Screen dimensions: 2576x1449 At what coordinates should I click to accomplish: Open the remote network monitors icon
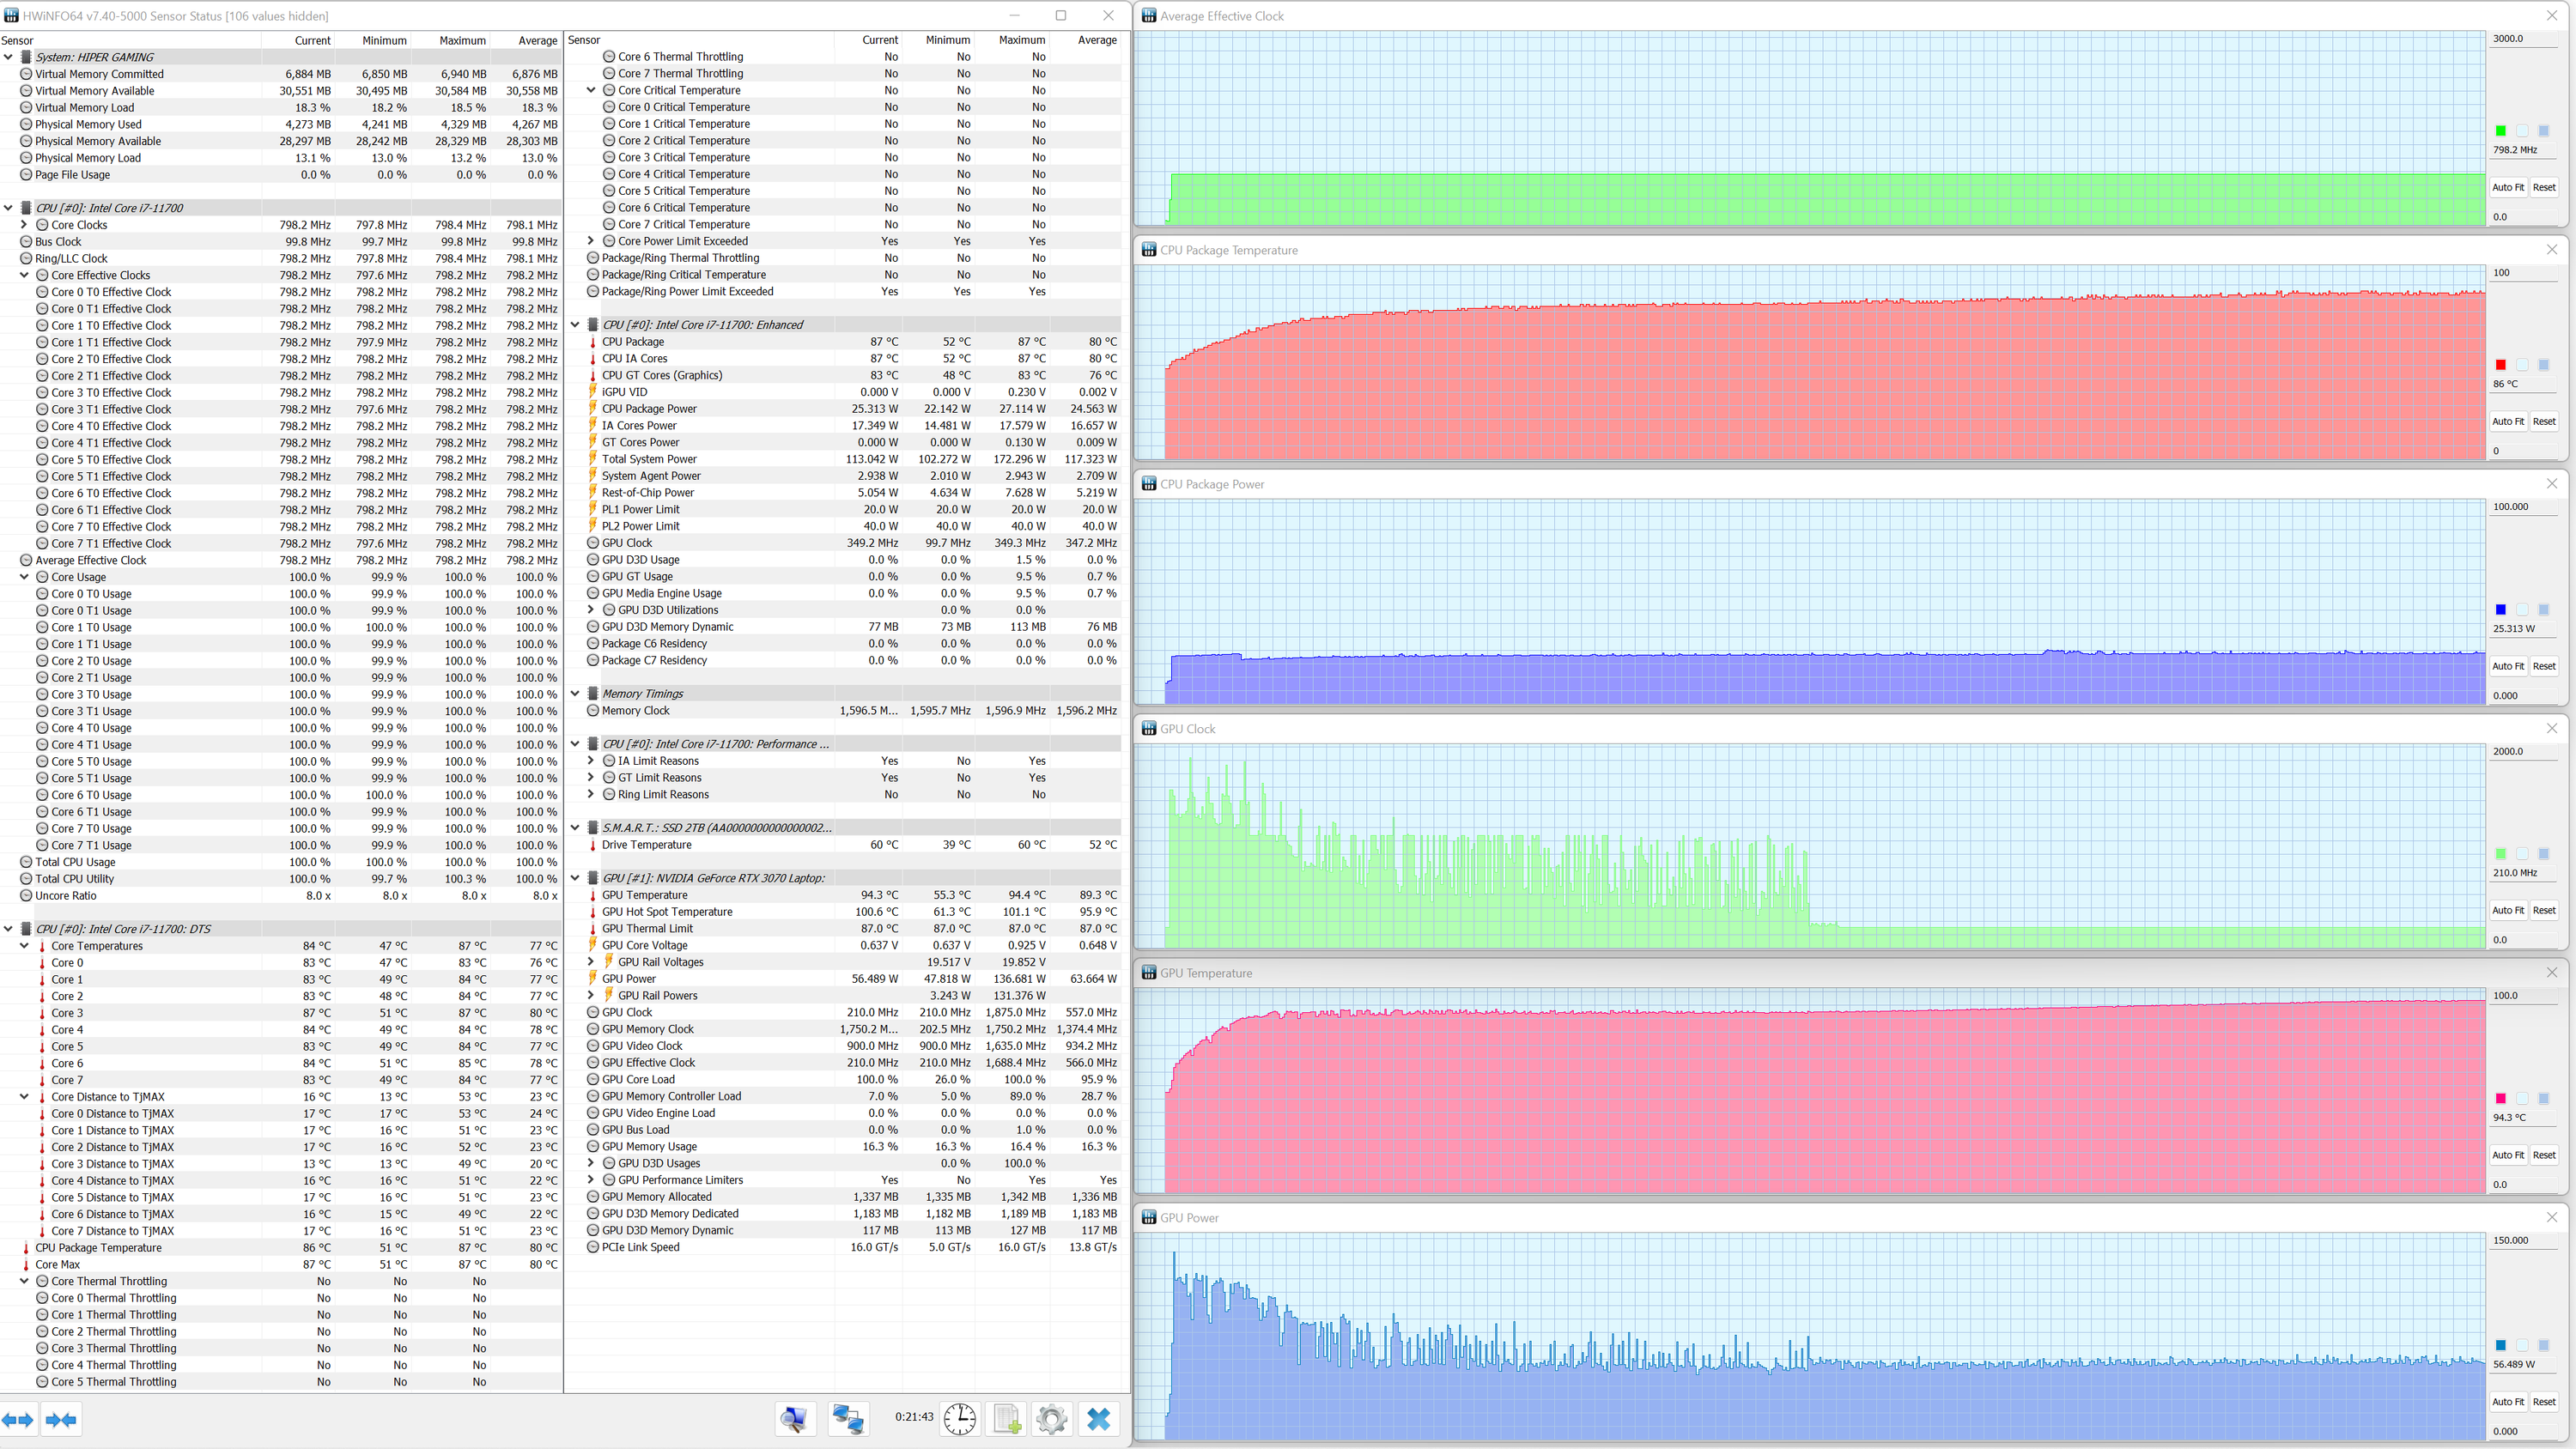848,1418
